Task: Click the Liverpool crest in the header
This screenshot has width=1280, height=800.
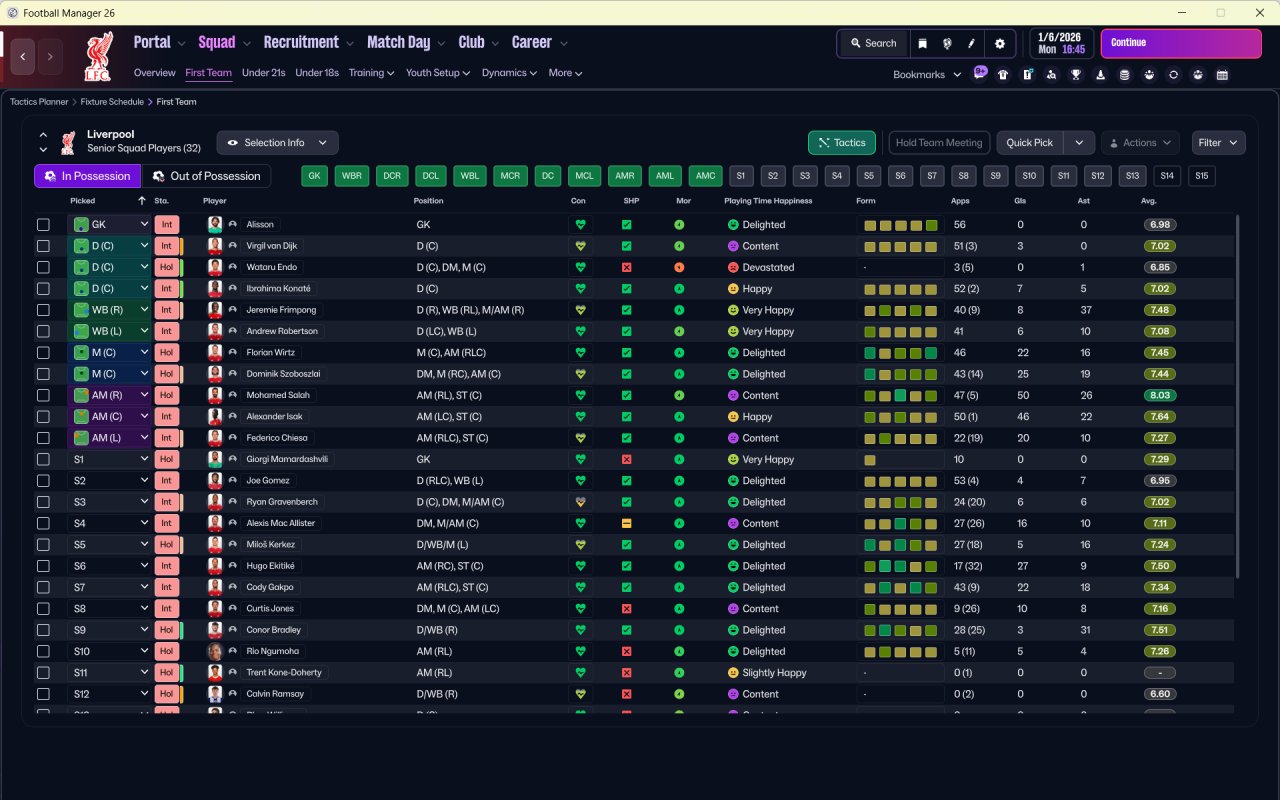Action: click(98, 57)
